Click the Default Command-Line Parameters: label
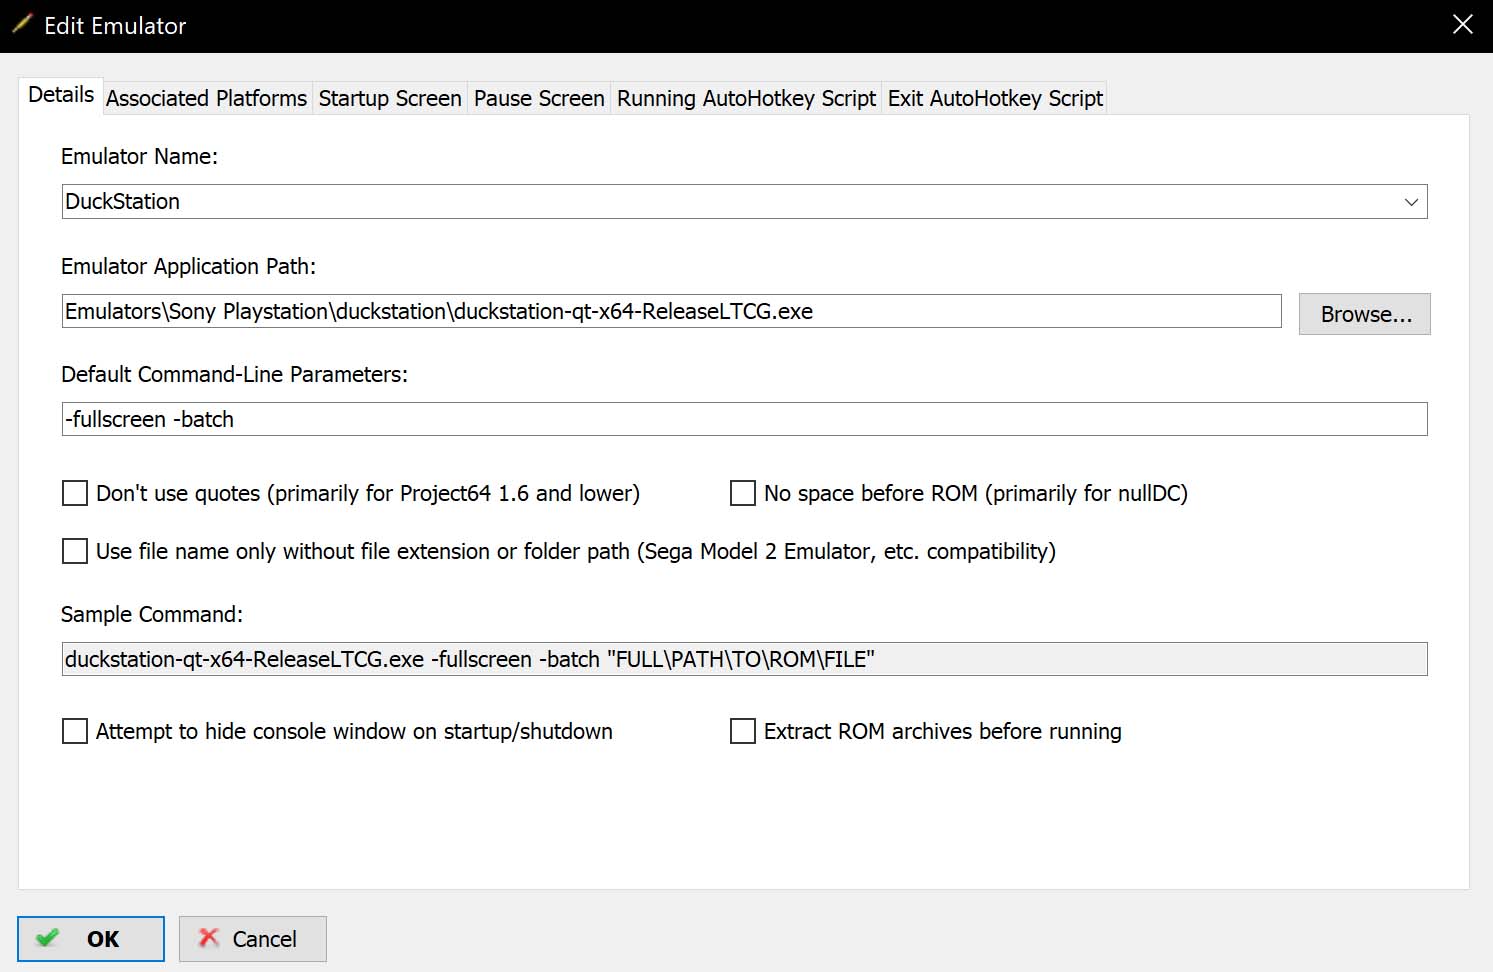Screen dimensions: 1493x972 click(234, 374)
